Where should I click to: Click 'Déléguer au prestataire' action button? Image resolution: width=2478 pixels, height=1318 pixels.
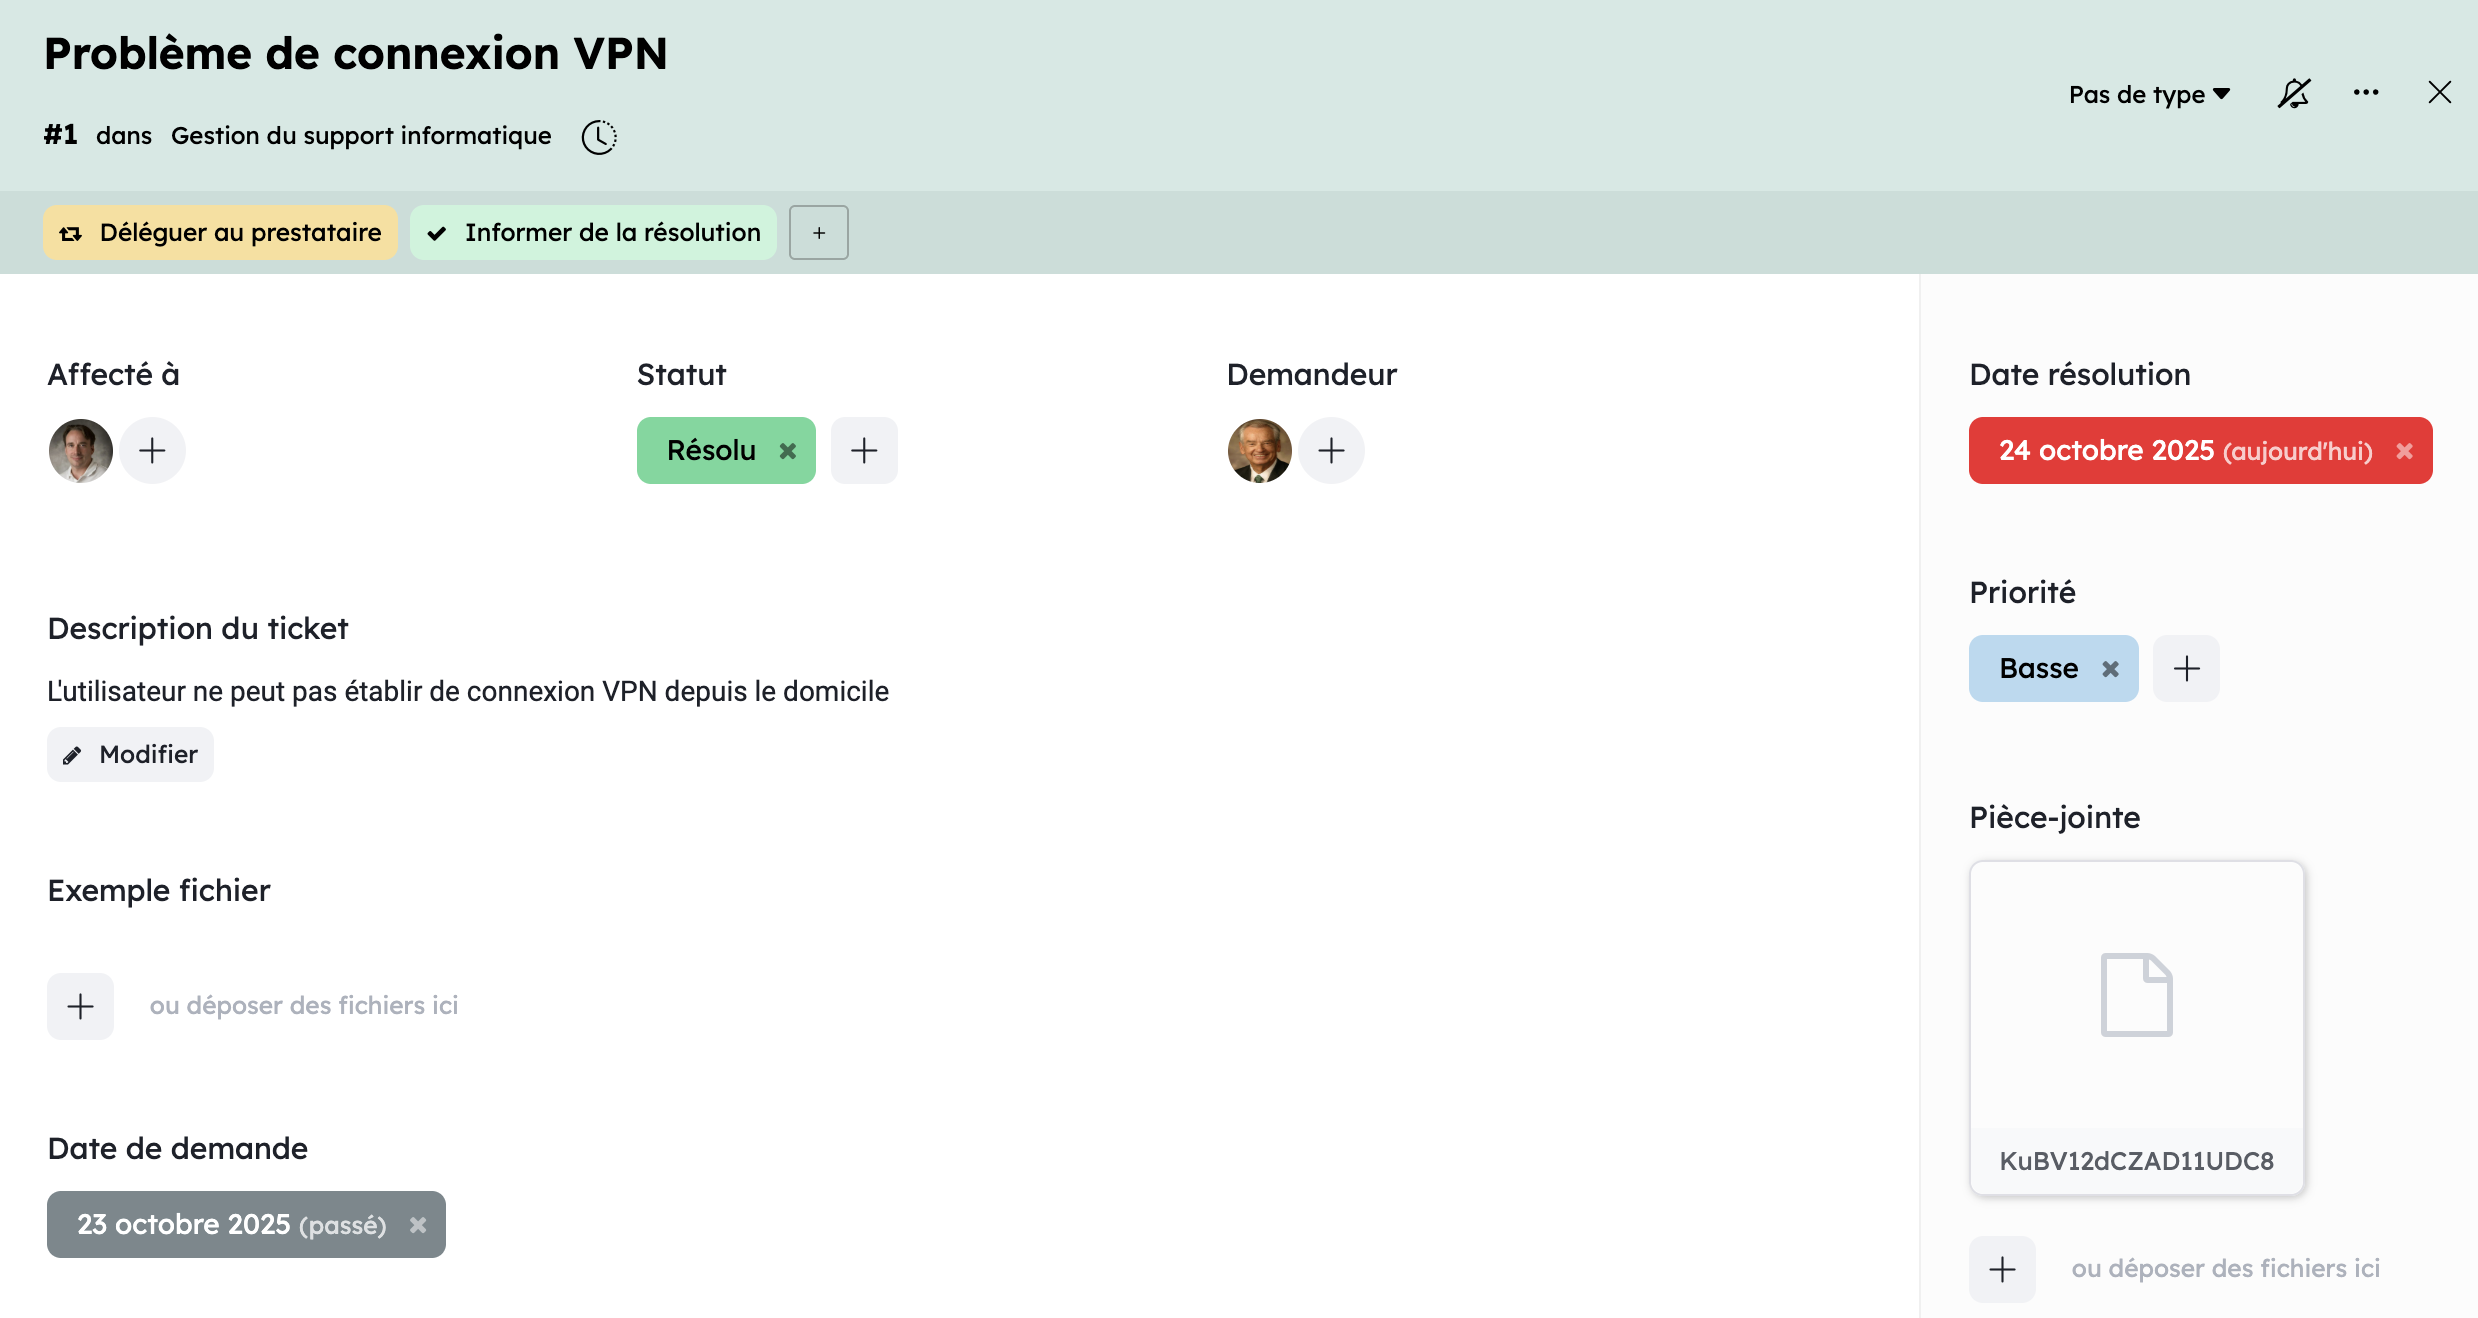tap(221, 233)
